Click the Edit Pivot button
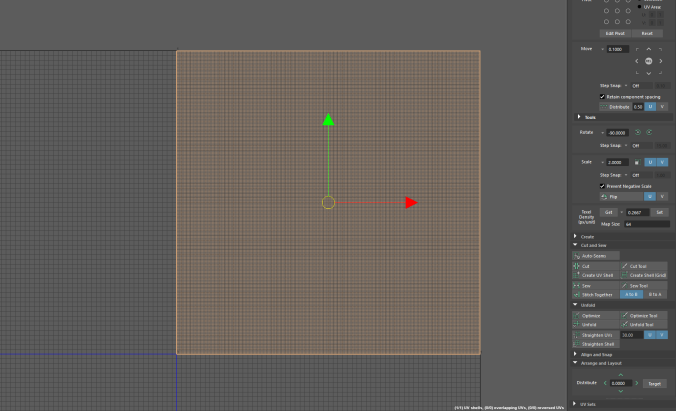This screenshot has width=676, height=411. 615,33
